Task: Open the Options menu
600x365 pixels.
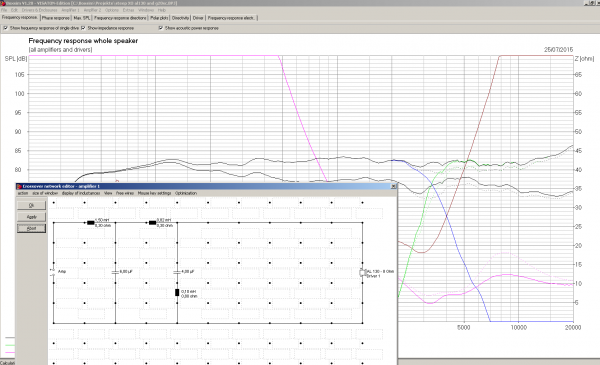Action: pyautogui.click(x=112, y=10)
